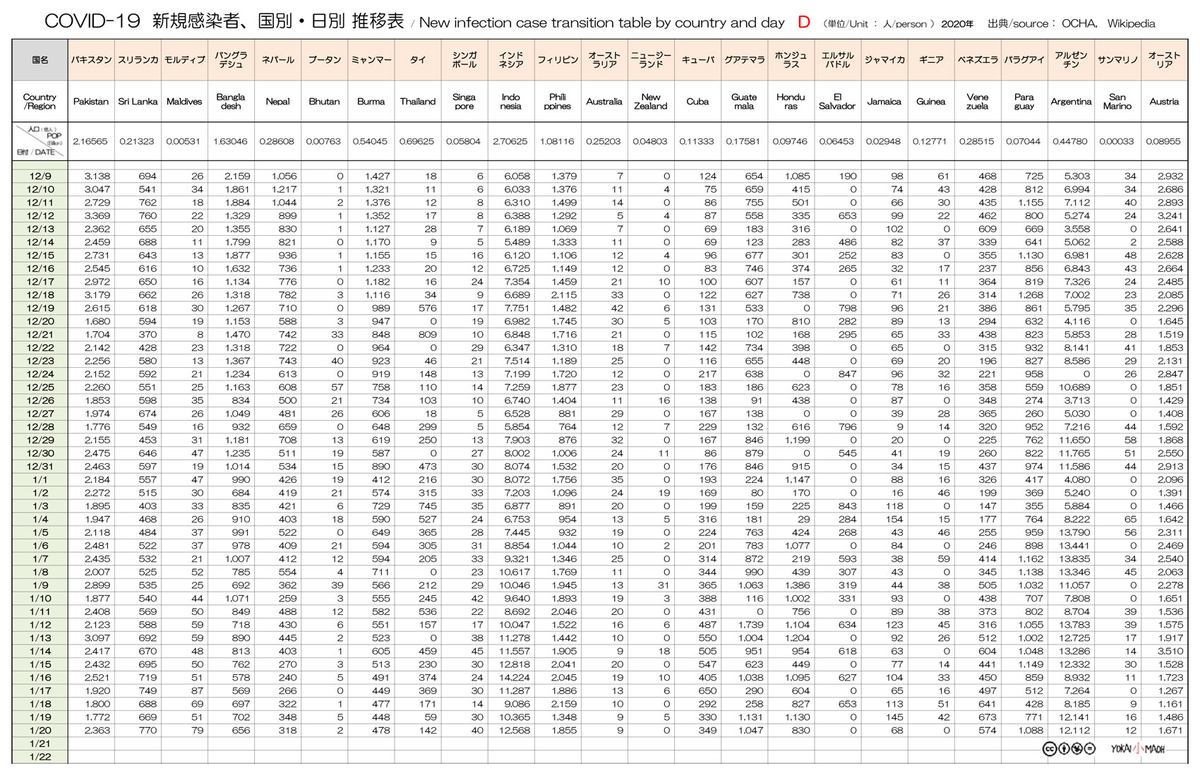This screenshot has width=1200, height=771.
Task: Select the Guatemala English column header
Action: pos(743,102)
